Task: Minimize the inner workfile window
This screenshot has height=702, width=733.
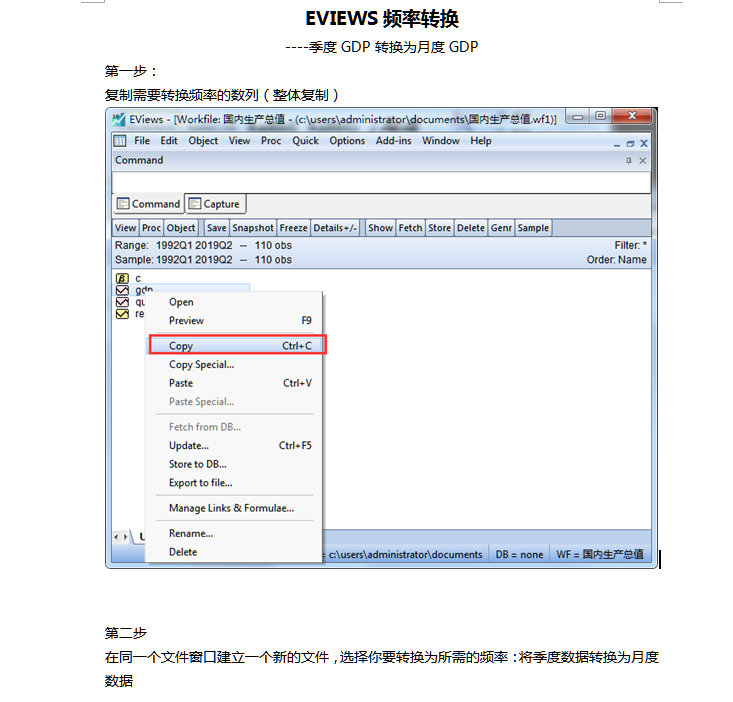Action: [x=617, y=144]
